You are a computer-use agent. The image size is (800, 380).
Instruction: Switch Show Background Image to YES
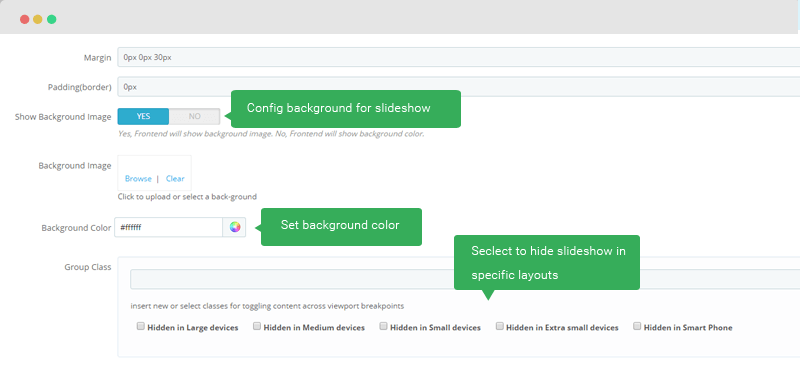coord(143,116)
